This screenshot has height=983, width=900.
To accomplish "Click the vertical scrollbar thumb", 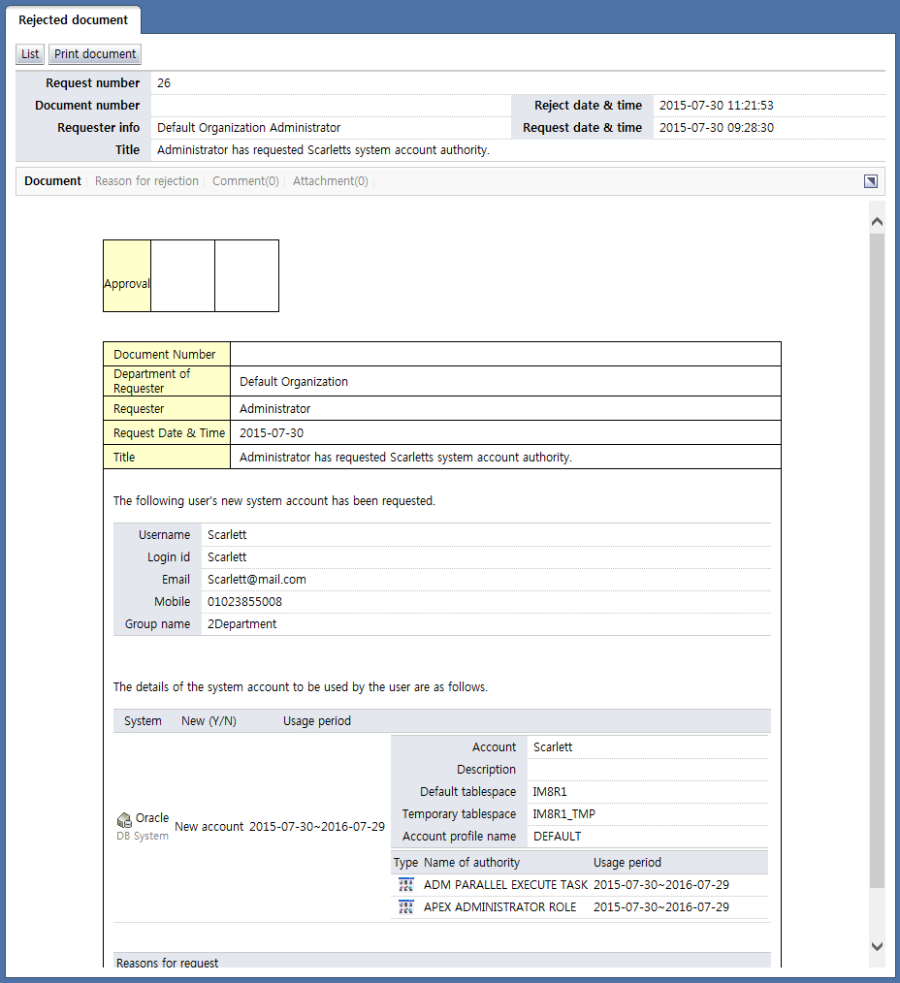I will pyautogui.click(x=877, y=560).
